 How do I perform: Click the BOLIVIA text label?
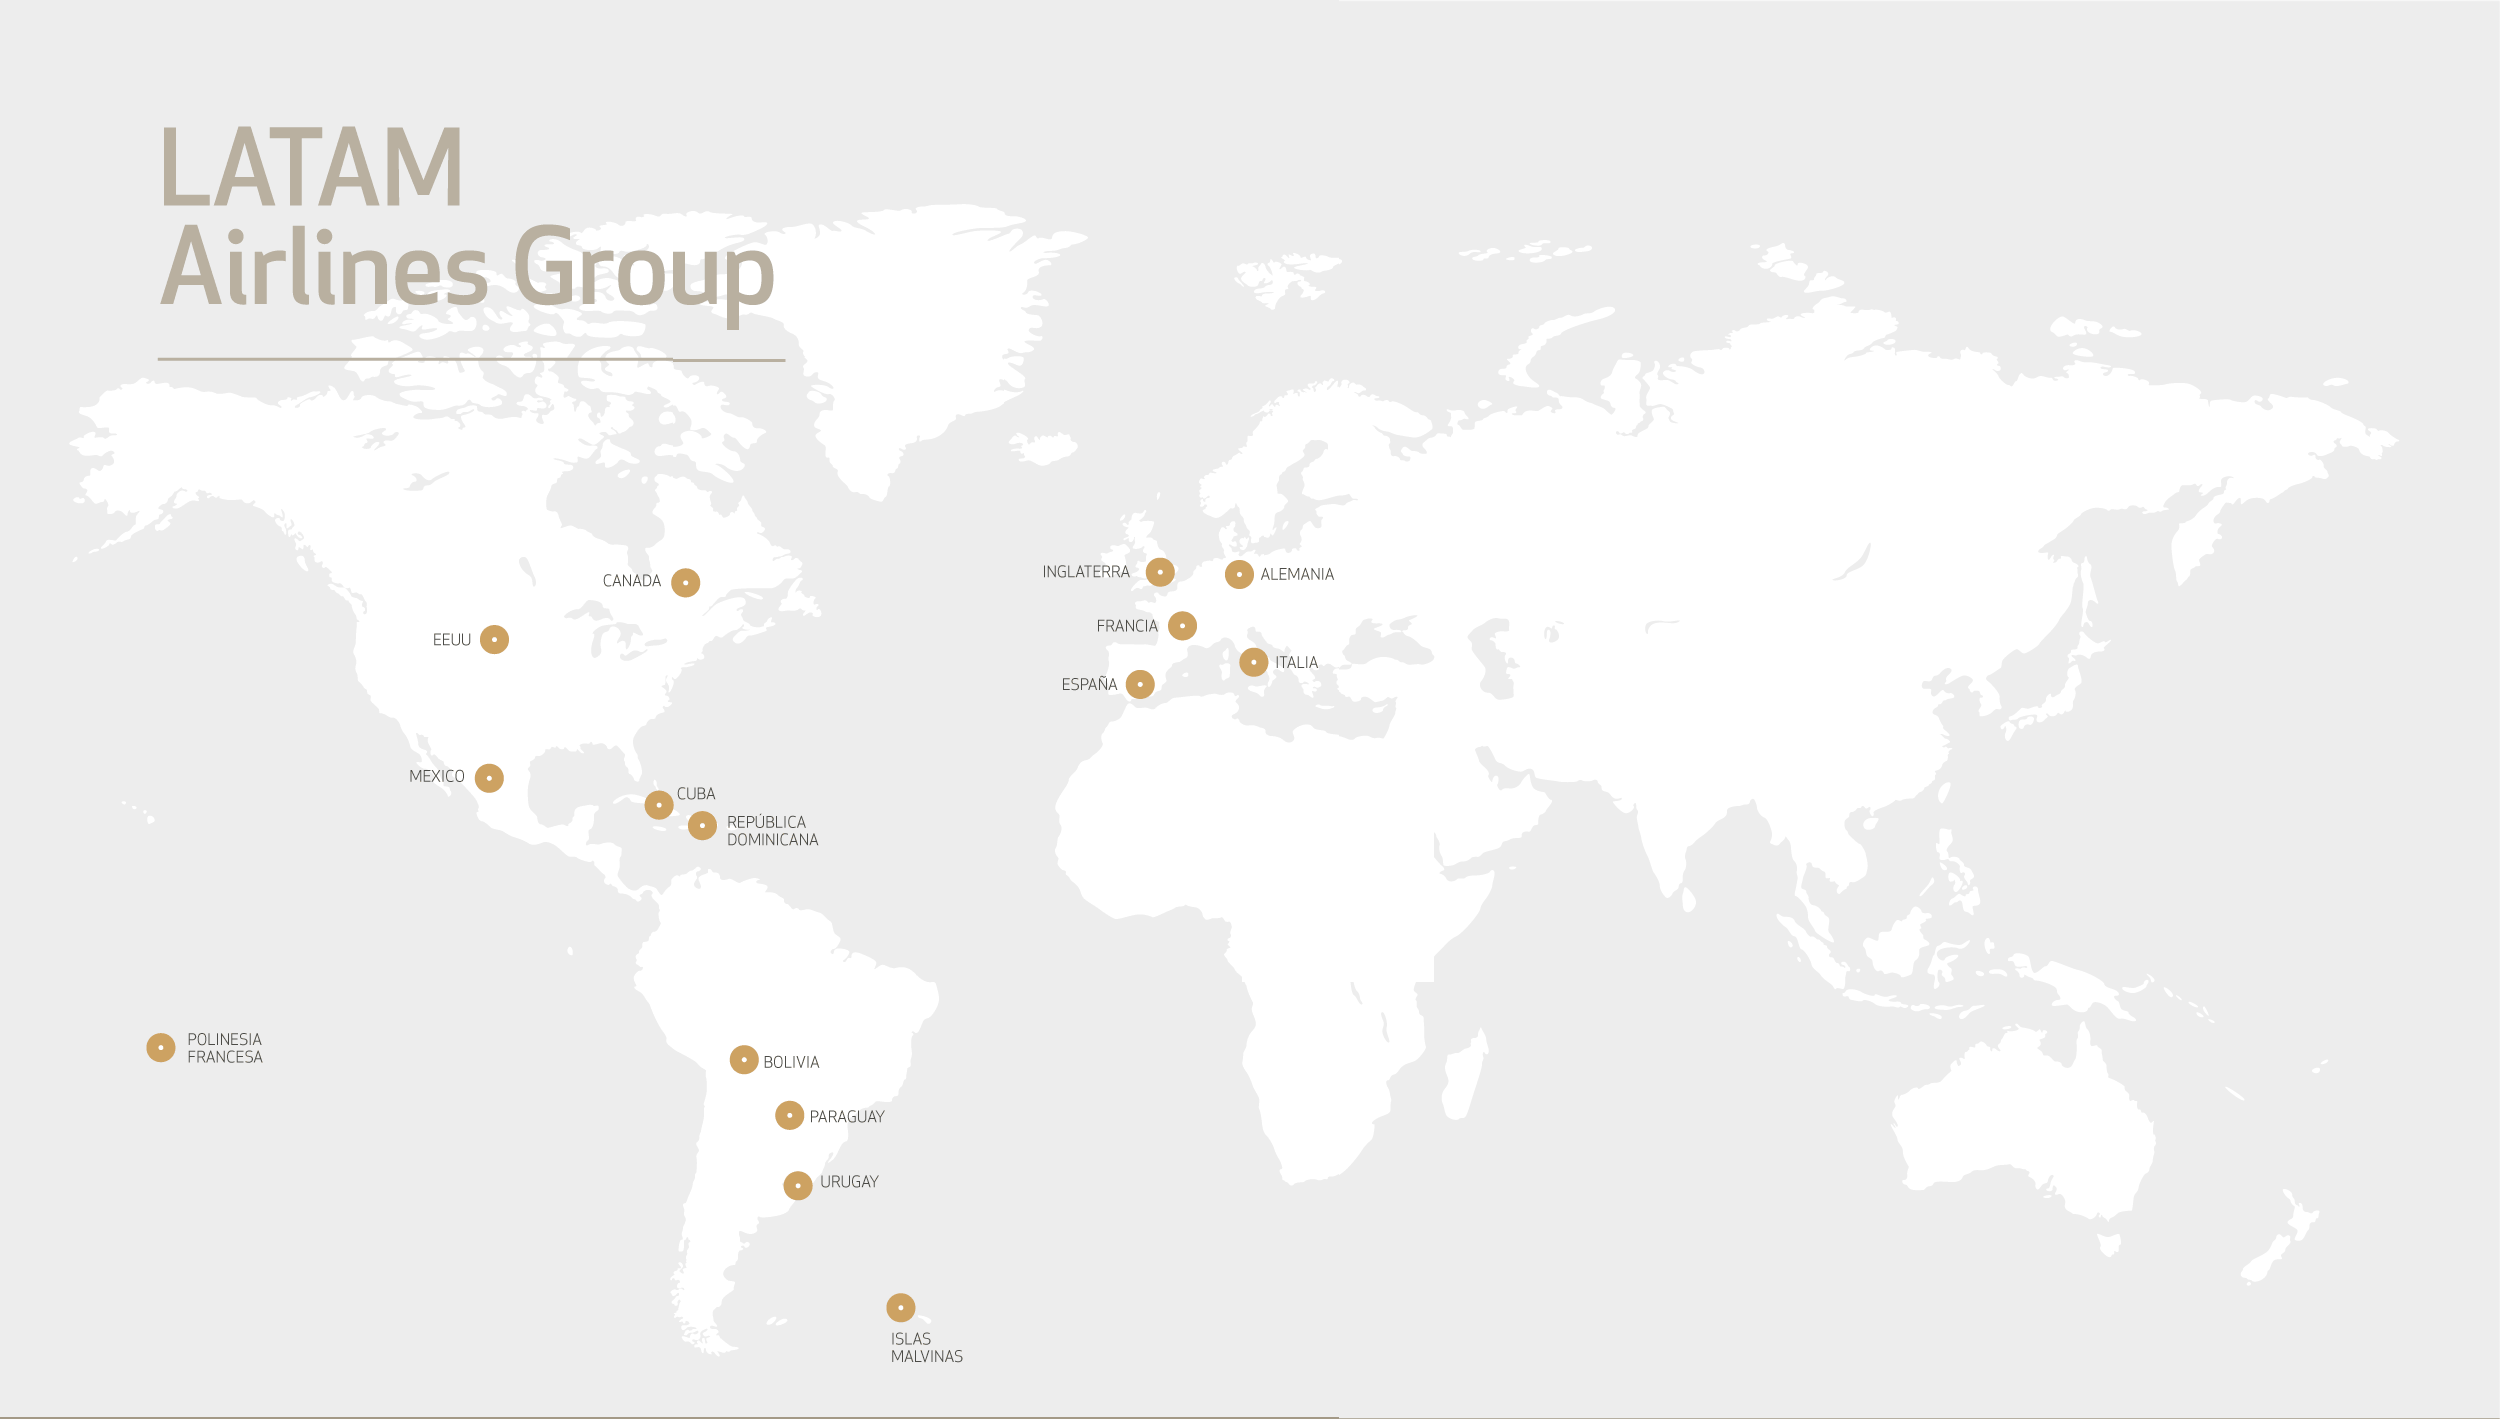click(791, 1062)
